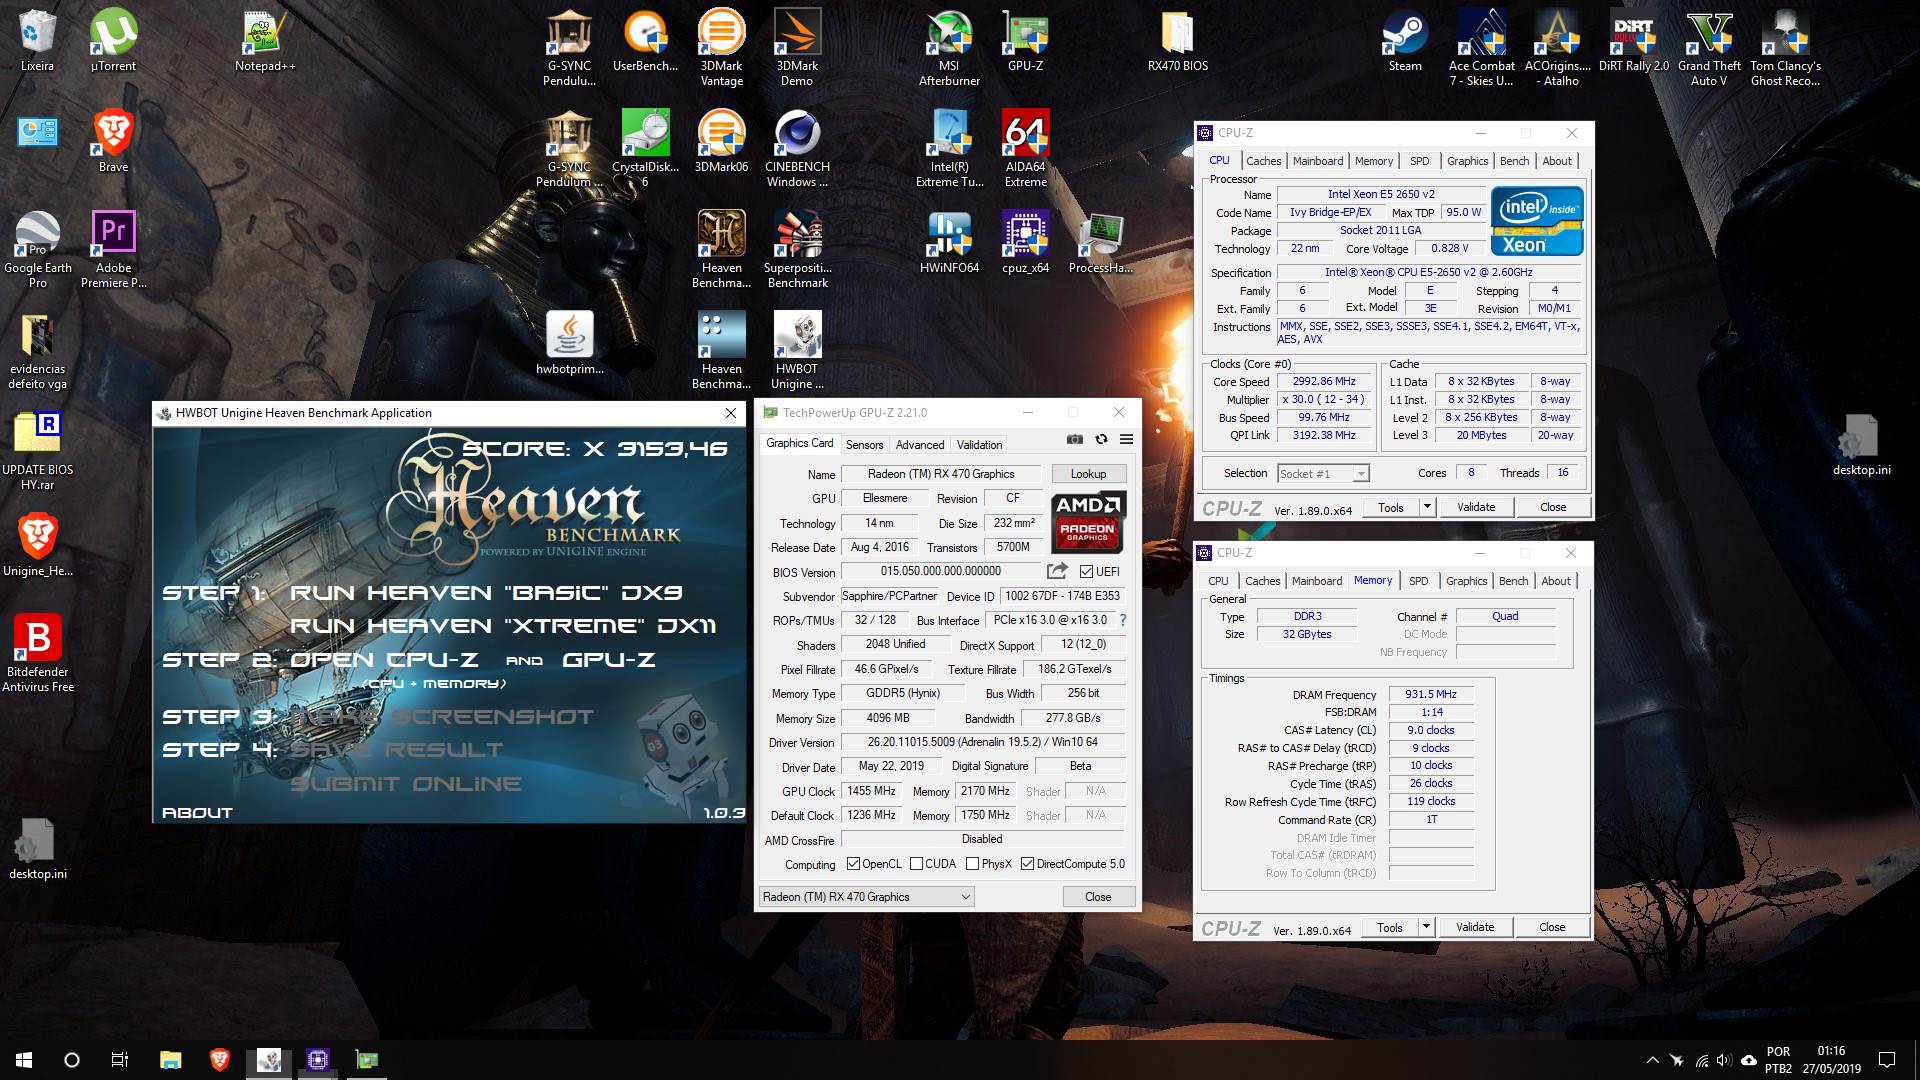The image size is (1920, 1080).
Task: Open hwbotprime Java shortcut
Action: click(x=569, y=344)
